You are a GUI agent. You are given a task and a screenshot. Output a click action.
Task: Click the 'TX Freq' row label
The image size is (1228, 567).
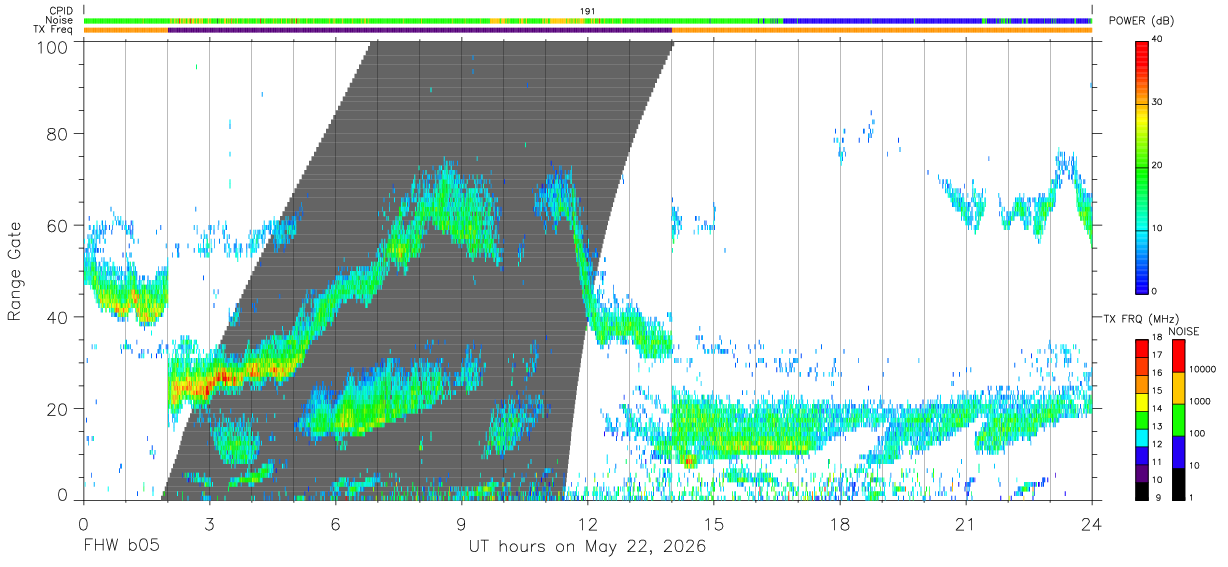(x=54, y=30)
